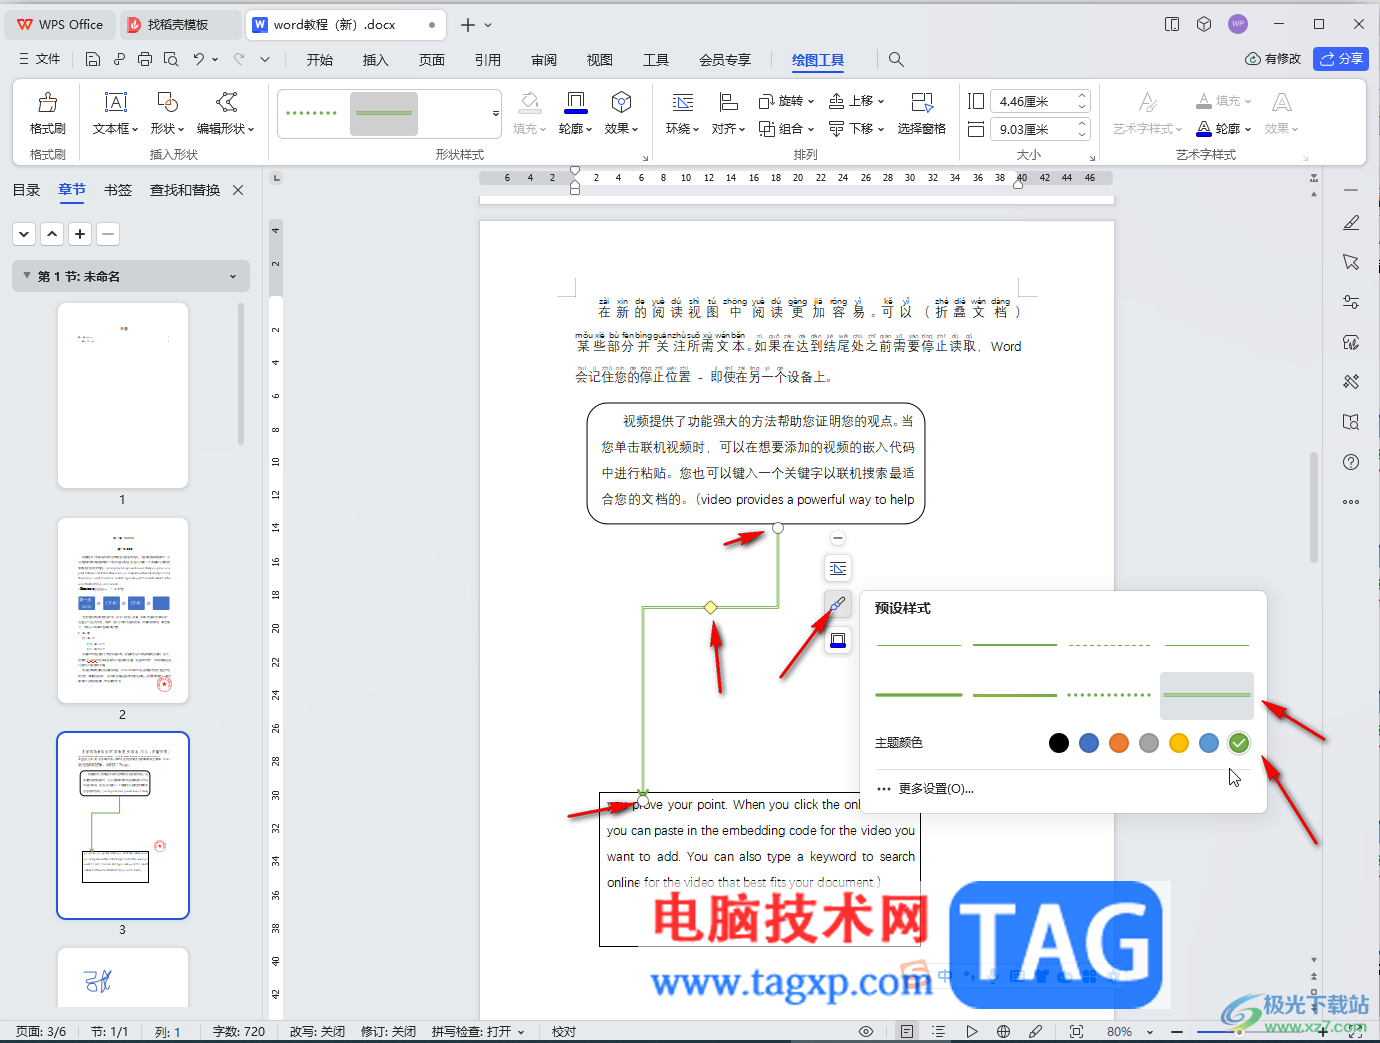Enable reading (play) mode in the status bar
The image size is (1380, 1043).
pyautogui.click(x=971, y=1031)
